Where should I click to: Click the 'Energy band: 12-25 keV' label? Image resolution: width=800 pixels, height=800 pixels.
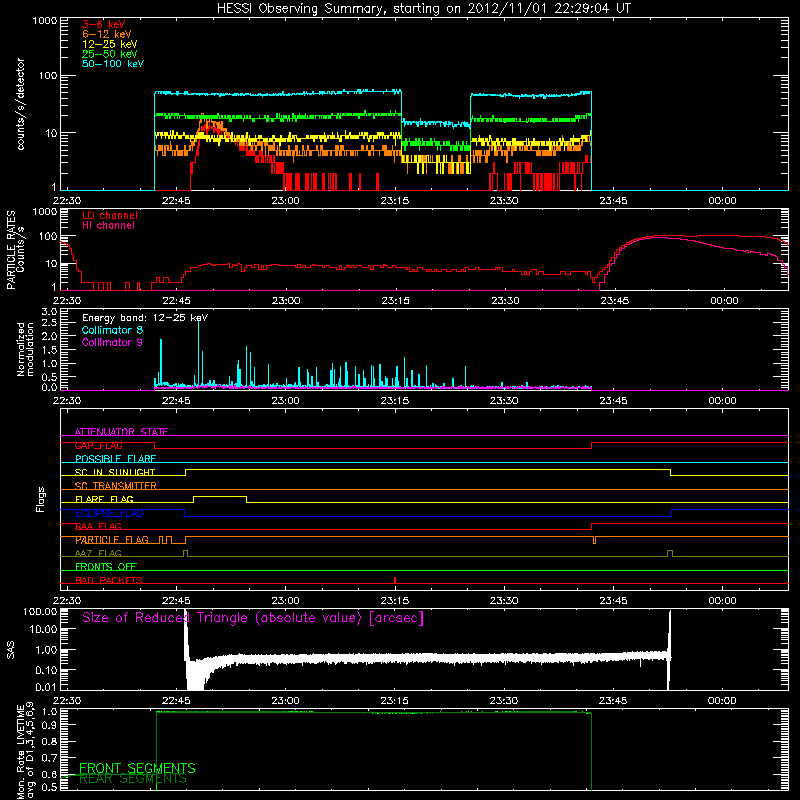pyautogui.click(x=145, y=318)
